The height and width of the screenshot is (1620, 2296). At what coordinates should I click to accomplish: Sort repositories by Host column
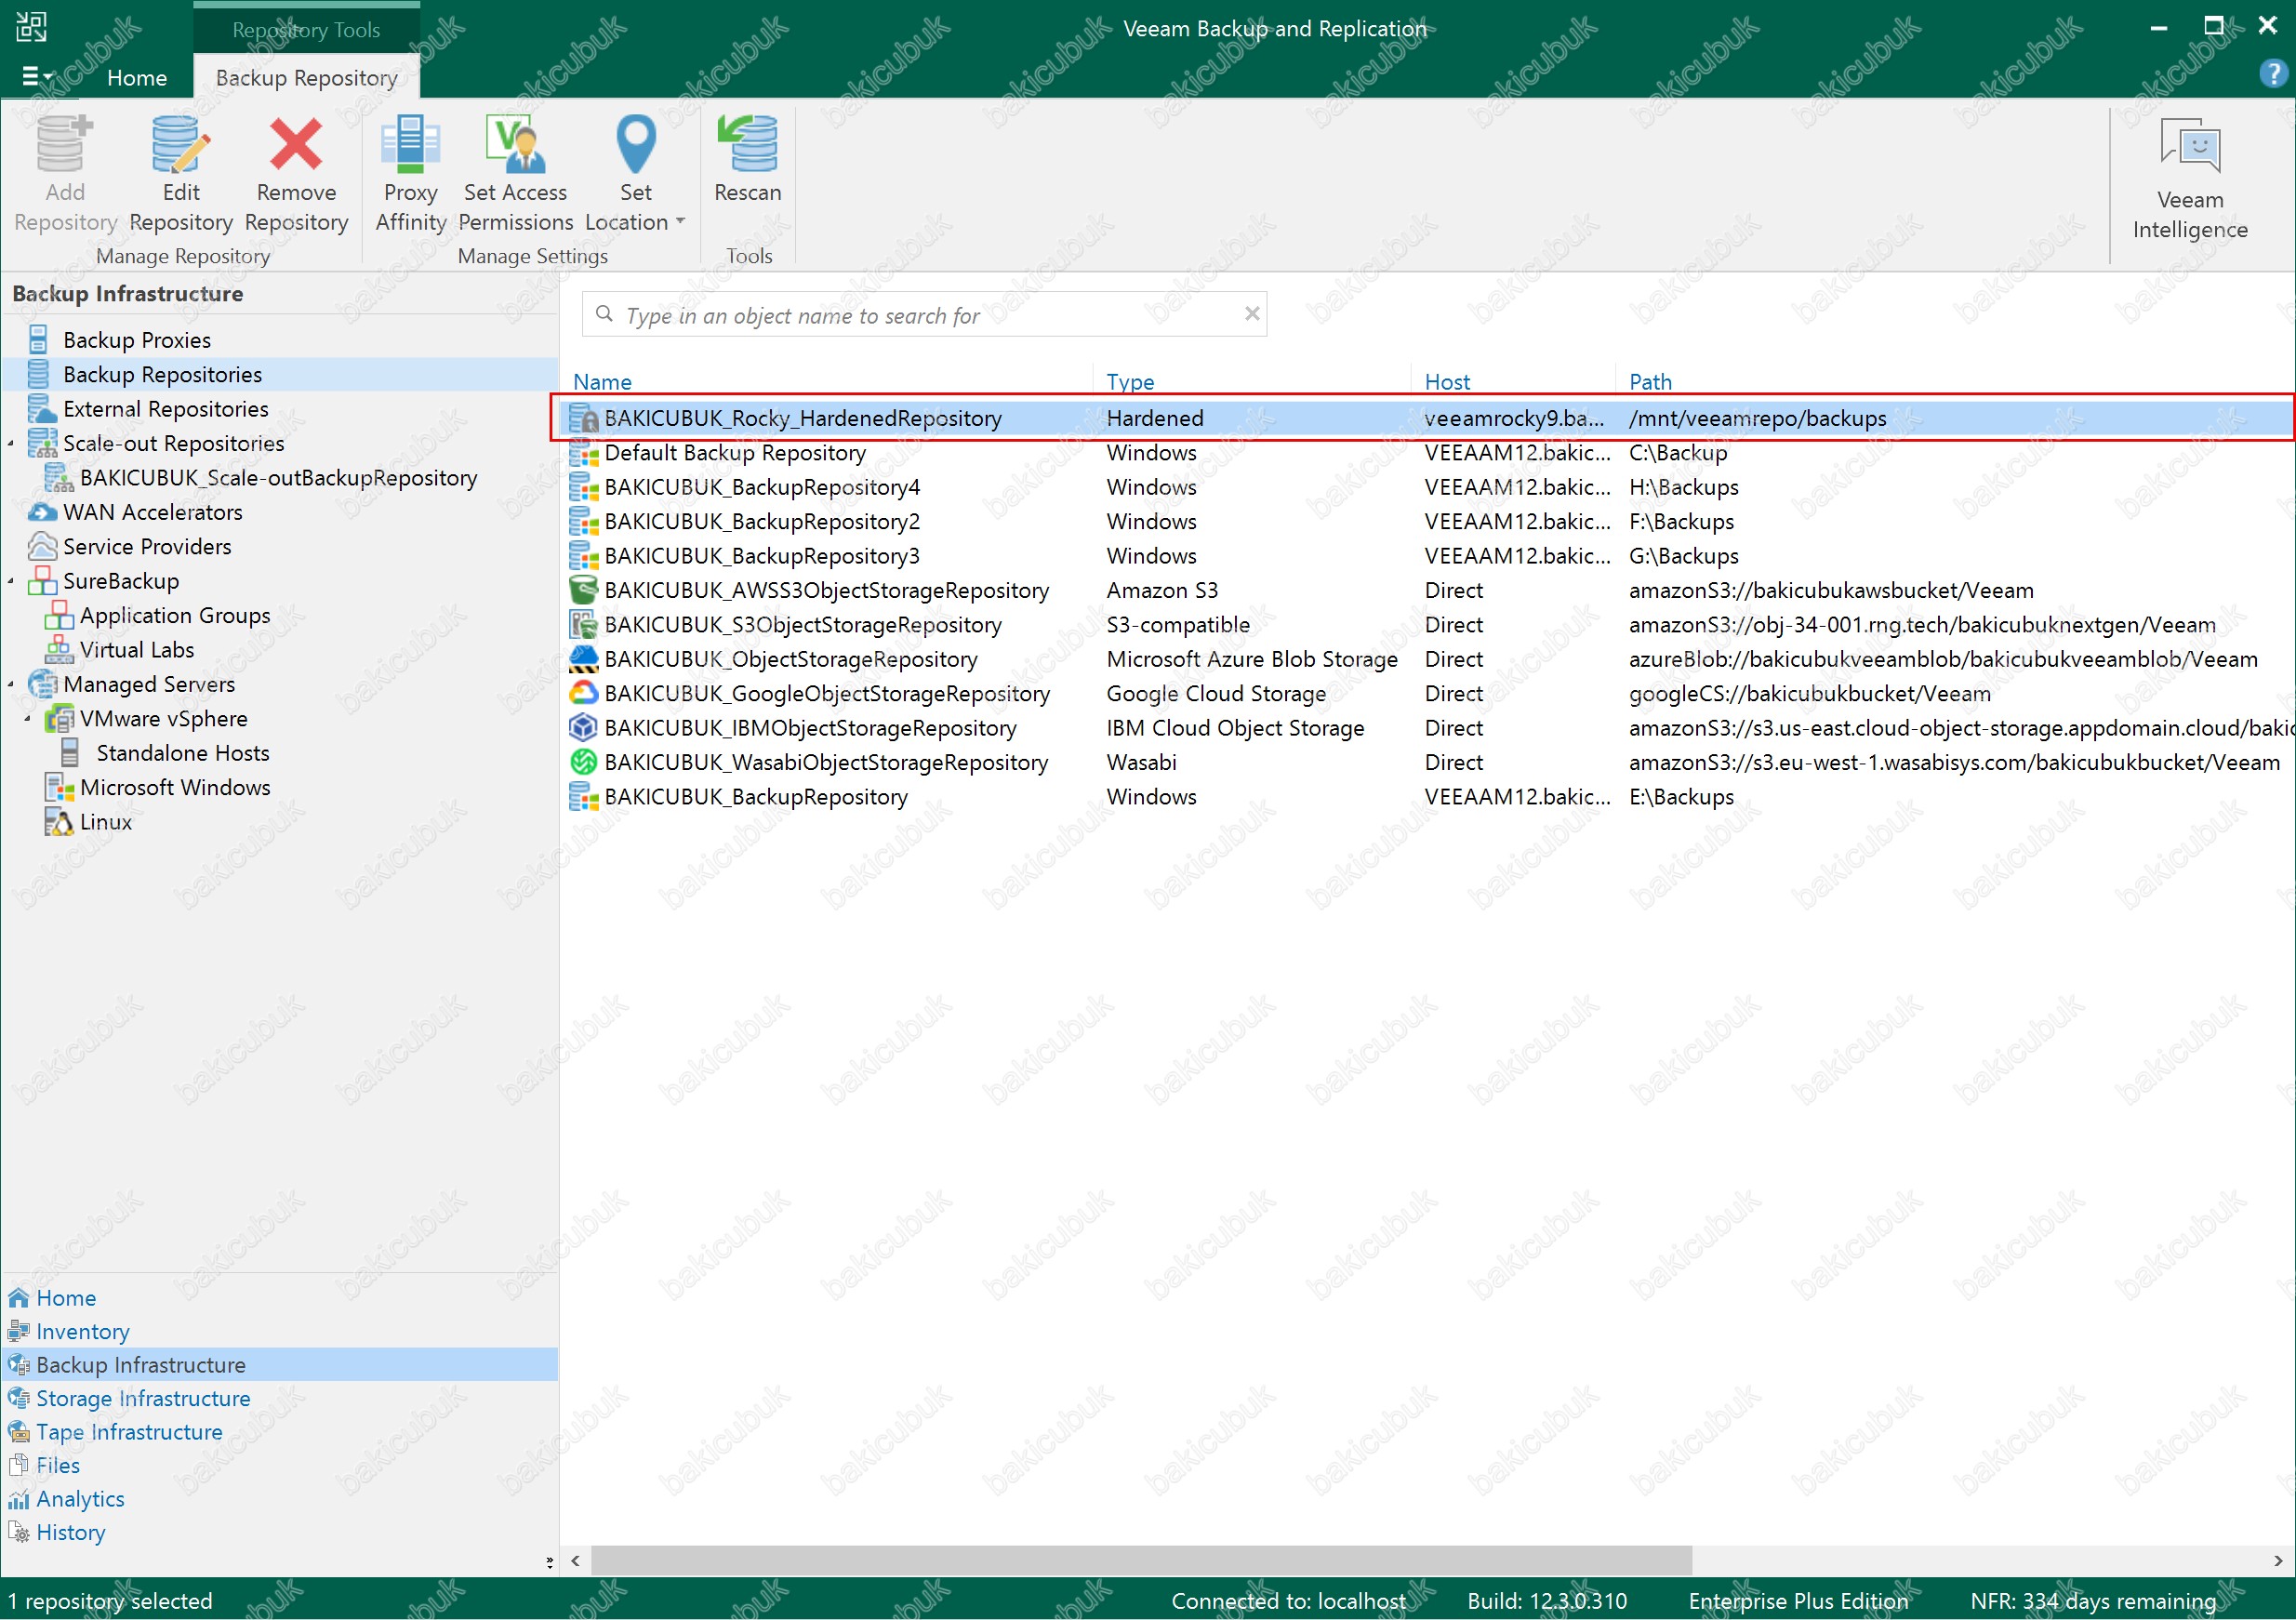point(1447,381)
